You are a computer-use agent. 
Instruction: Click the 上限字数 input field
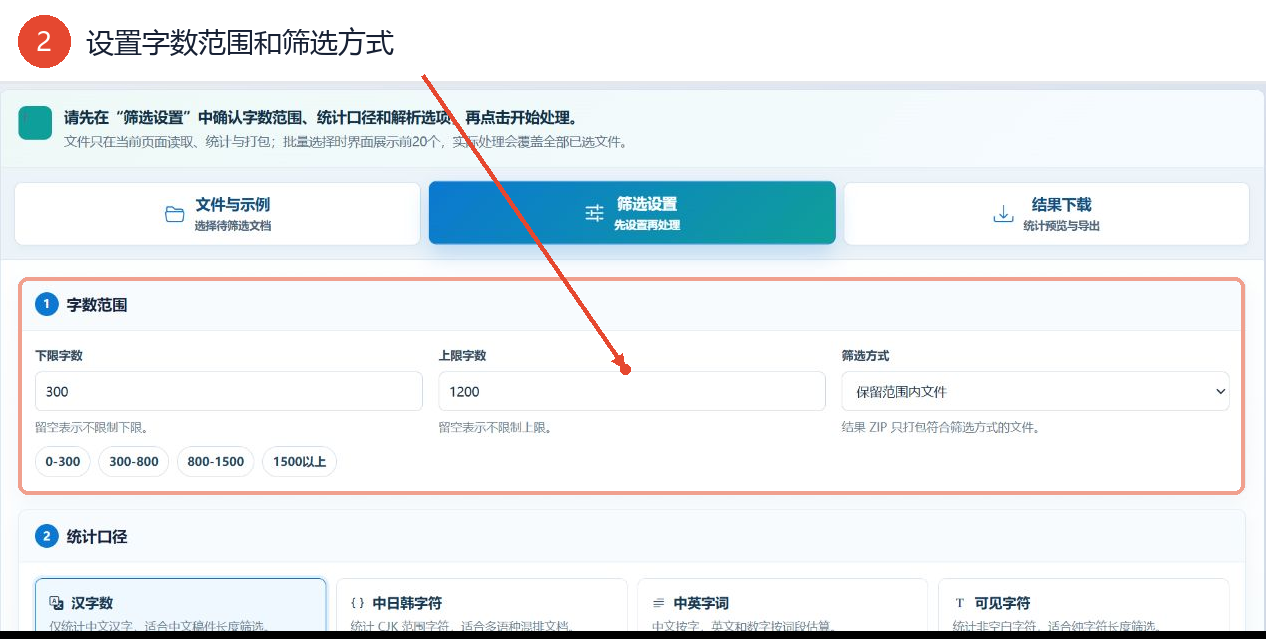tap(632, 391)
